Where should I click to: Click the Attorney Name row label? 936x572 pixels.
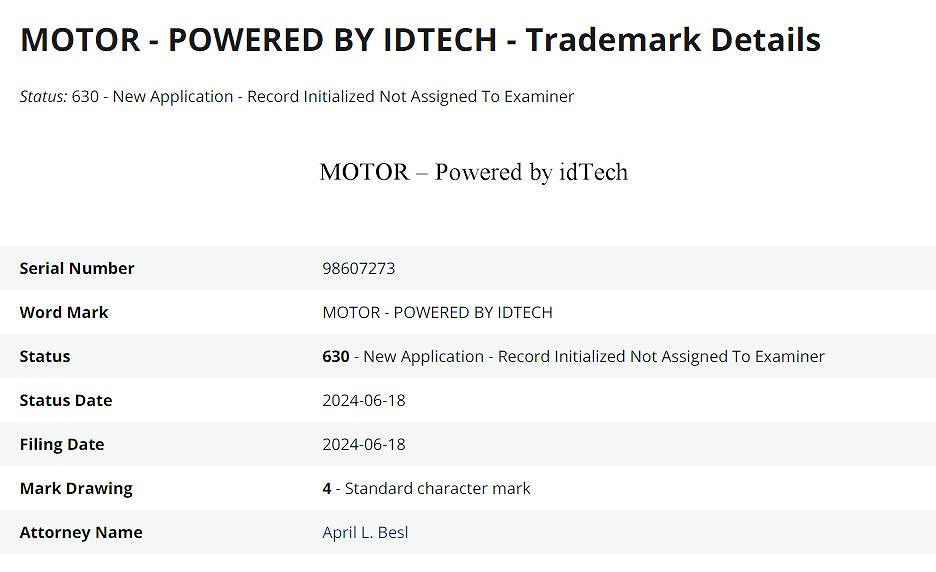coord(81,532)
